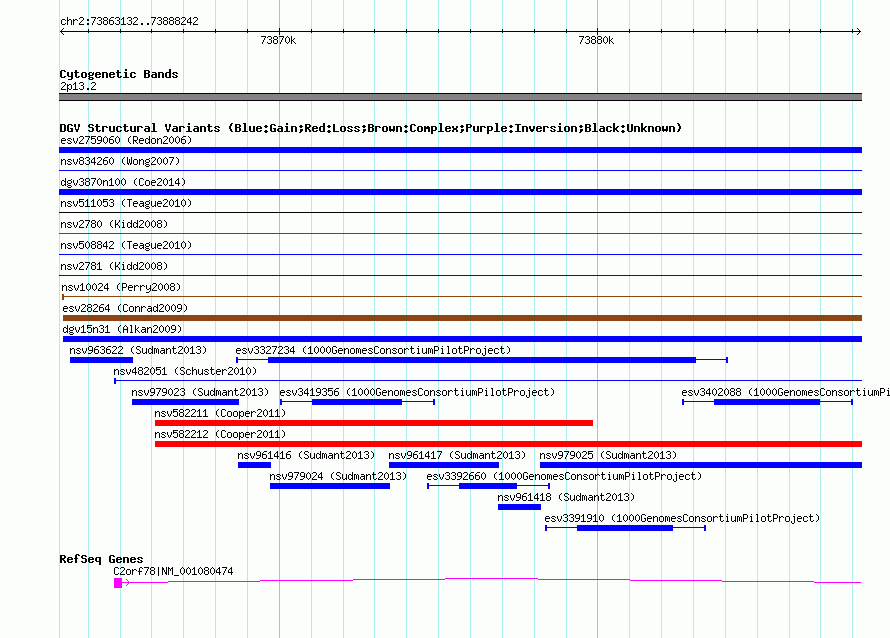The width and height of the screenshot is (890, 638).
Task: Click the Cytogenetic Bands track title
Action: (119, 74)
